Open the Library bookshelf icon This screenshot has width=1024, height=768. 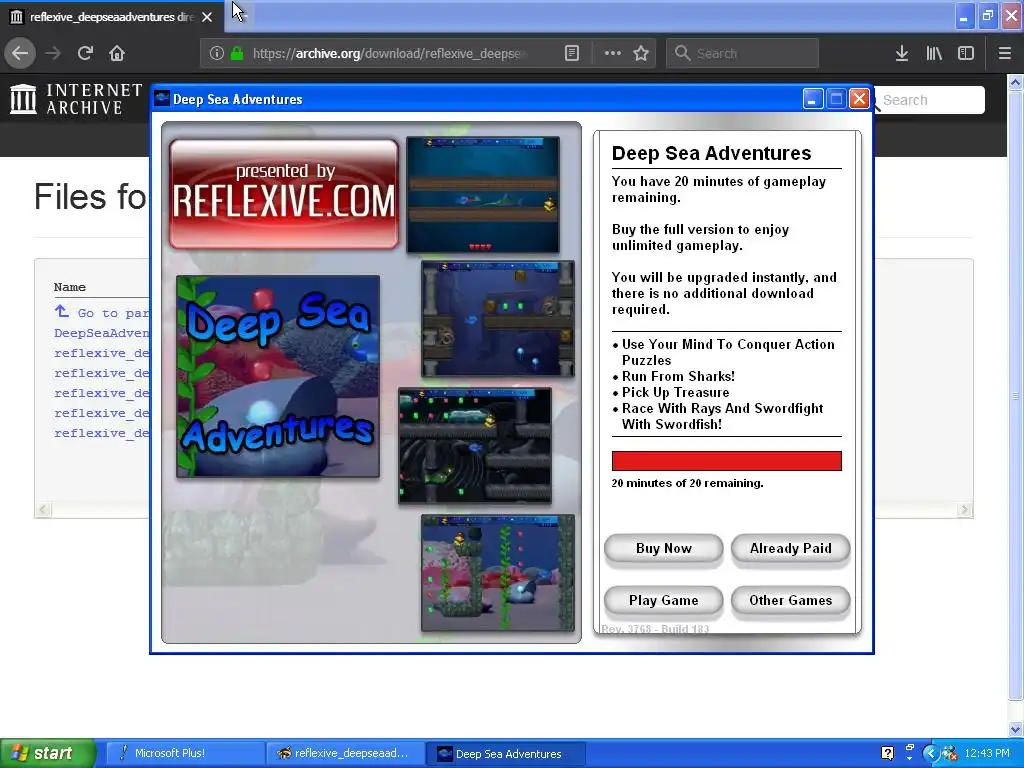(x=934, y=54)
